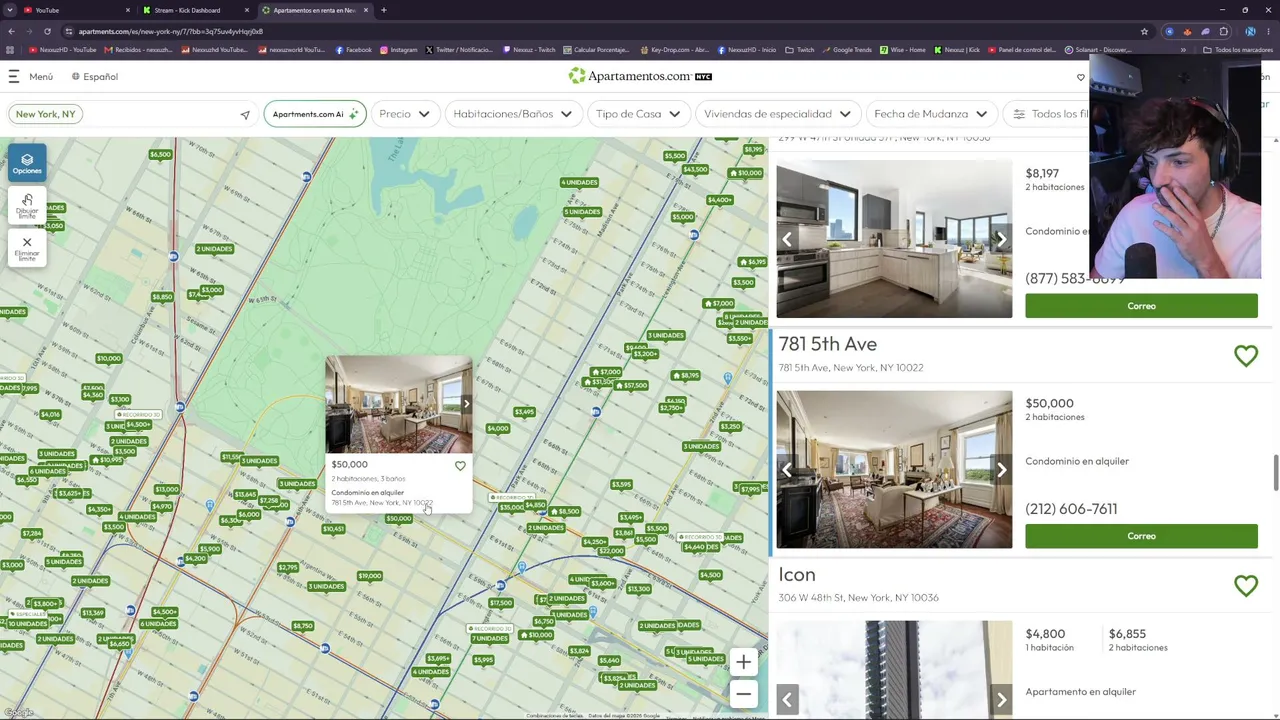This screenshot has height=720, width=1280.
Task: Call the (212) 606-7611 phone link
Action: click(1071, 509)
